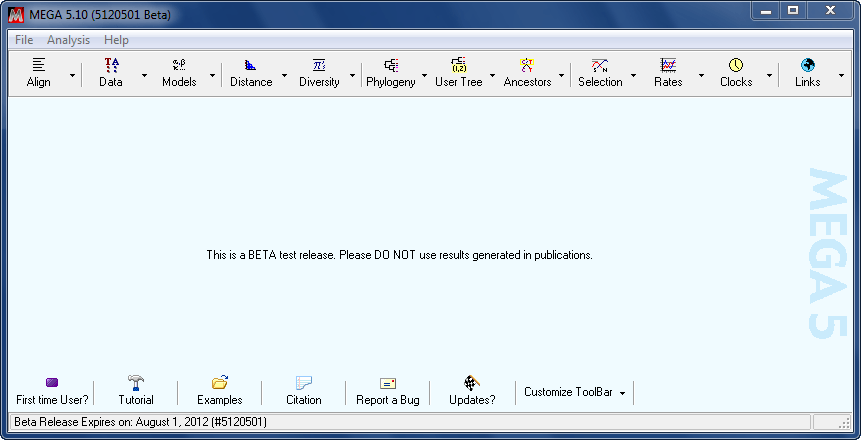Click the Diversity toolbar icon

point(319,65)
